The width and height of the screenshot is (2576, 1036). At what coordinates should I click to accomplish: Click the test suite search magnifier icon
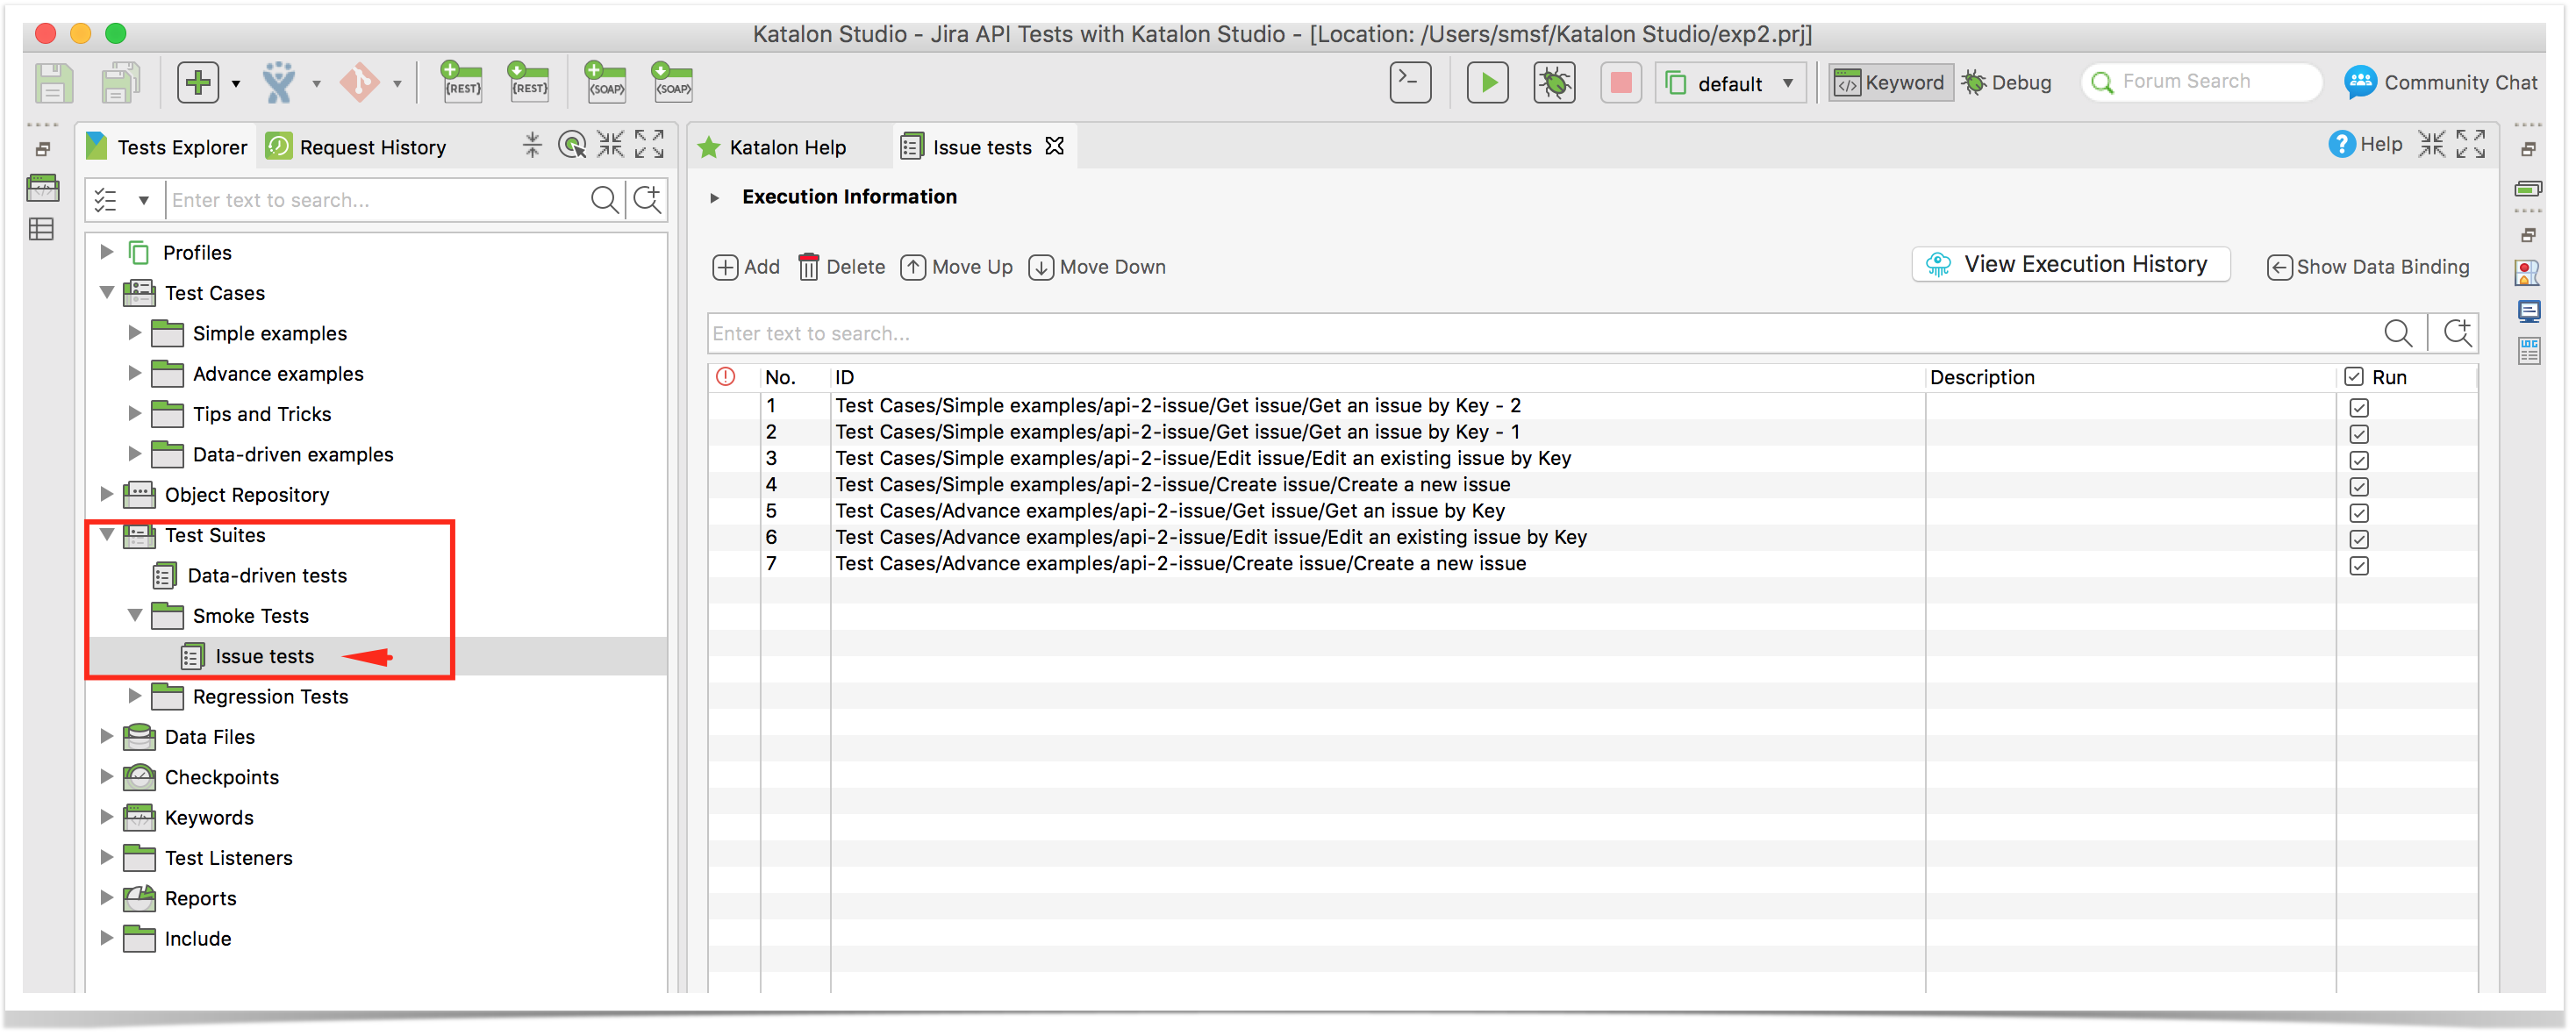[2398, 334]
